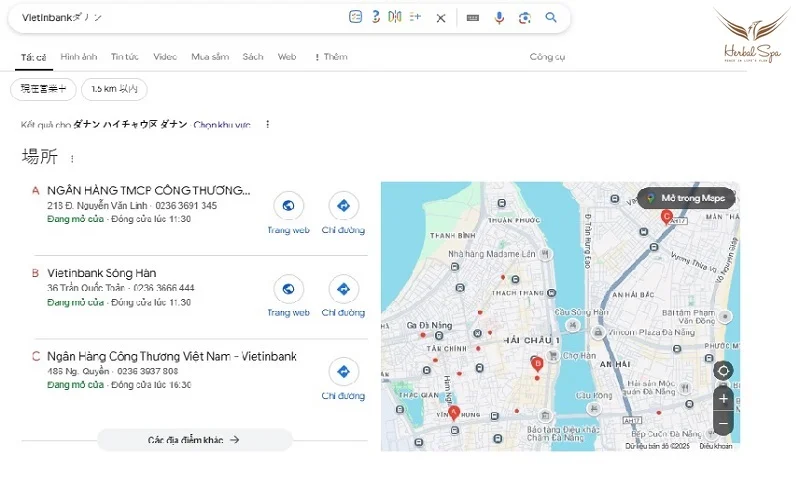Open options menu next to 場所 heading

72,159
